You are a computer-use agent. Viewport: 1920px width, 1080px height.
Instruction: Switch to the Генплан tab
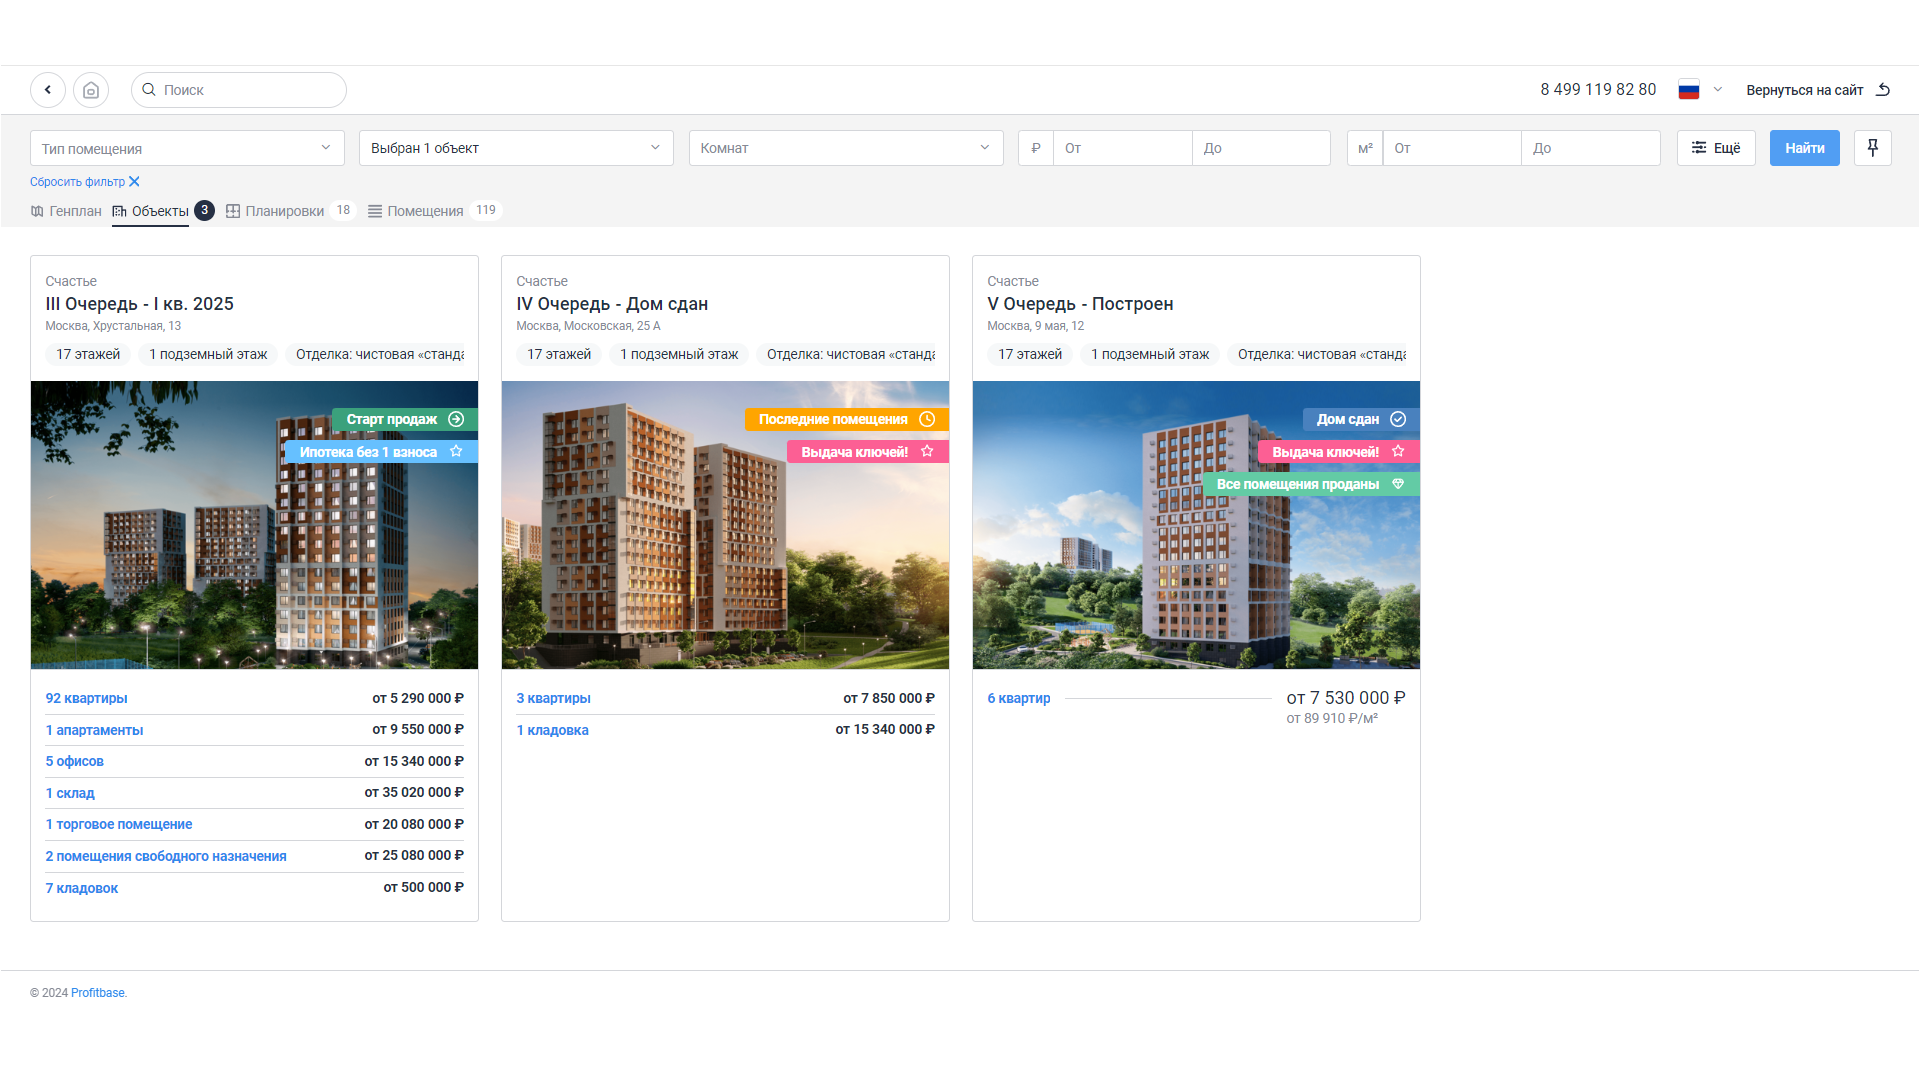coord(66,211)
